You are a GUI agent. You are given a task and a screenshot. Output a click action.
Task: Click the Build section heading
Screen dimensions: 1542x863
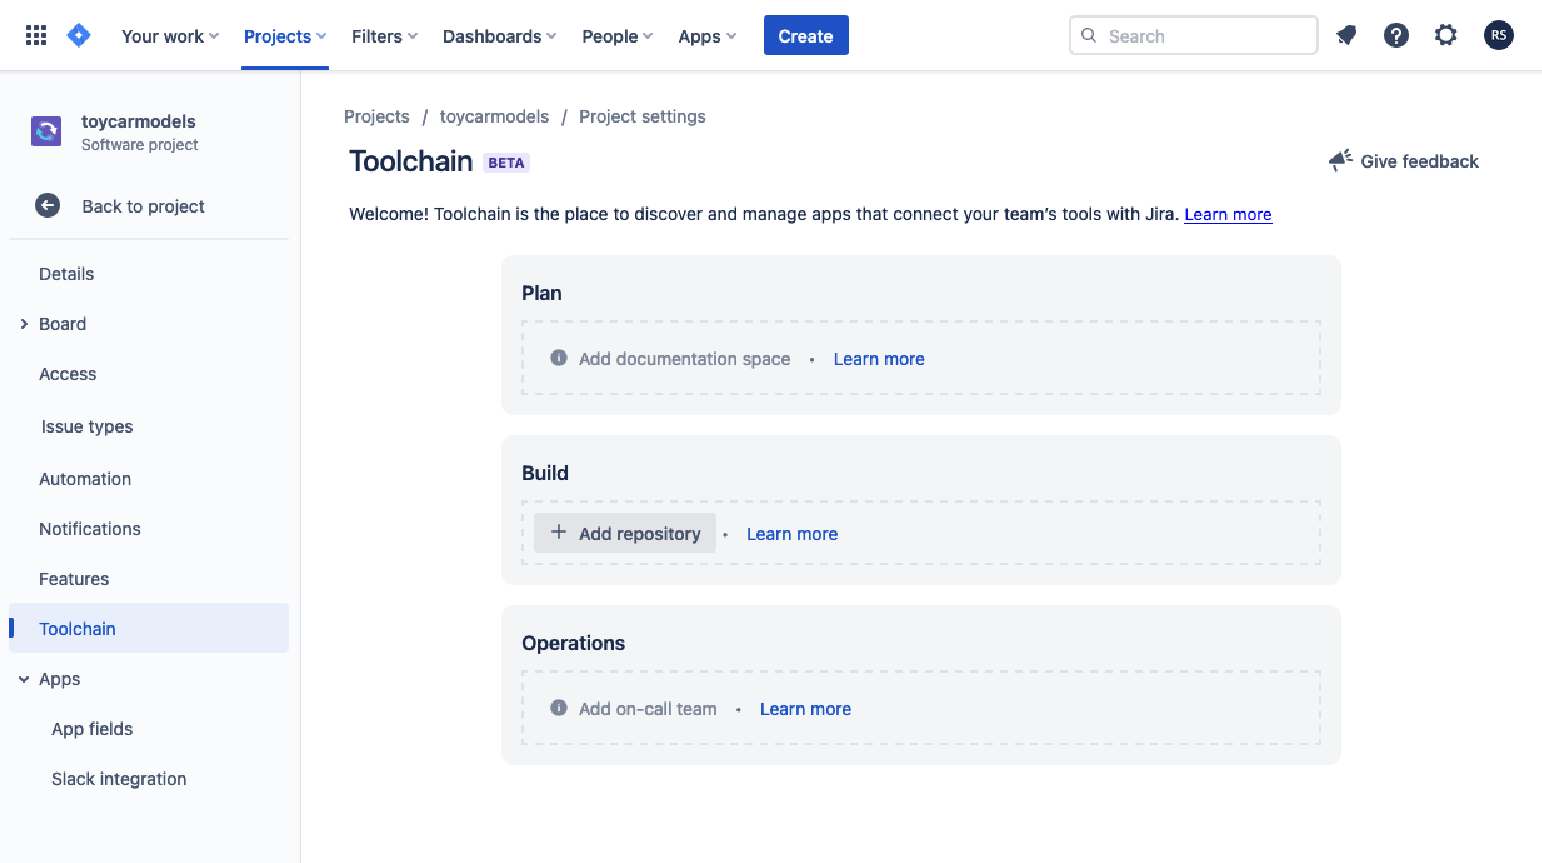[x=545, y=473]
